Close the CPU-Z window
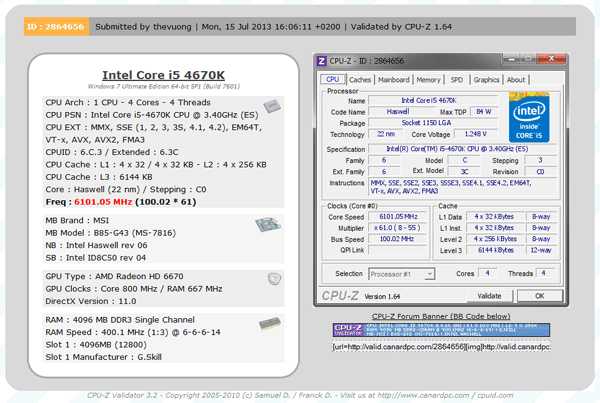Screen dimensions: 600x403 coord(551,59)
